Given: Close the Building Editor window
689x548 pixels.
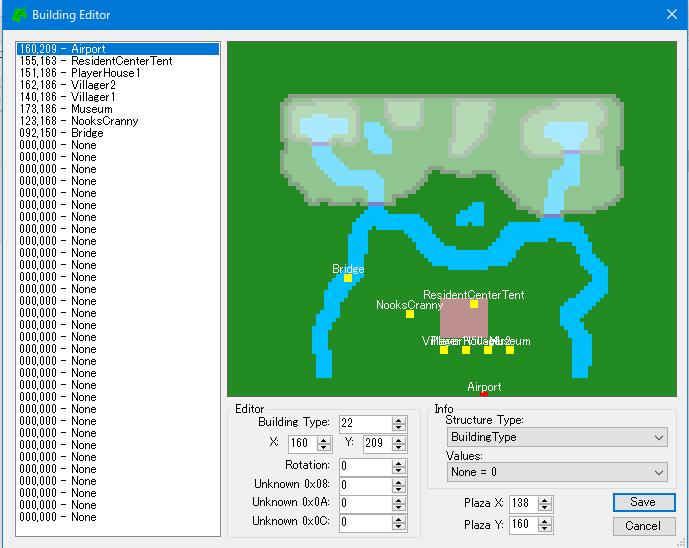Looking at the screenshot, I should (671, 14).
